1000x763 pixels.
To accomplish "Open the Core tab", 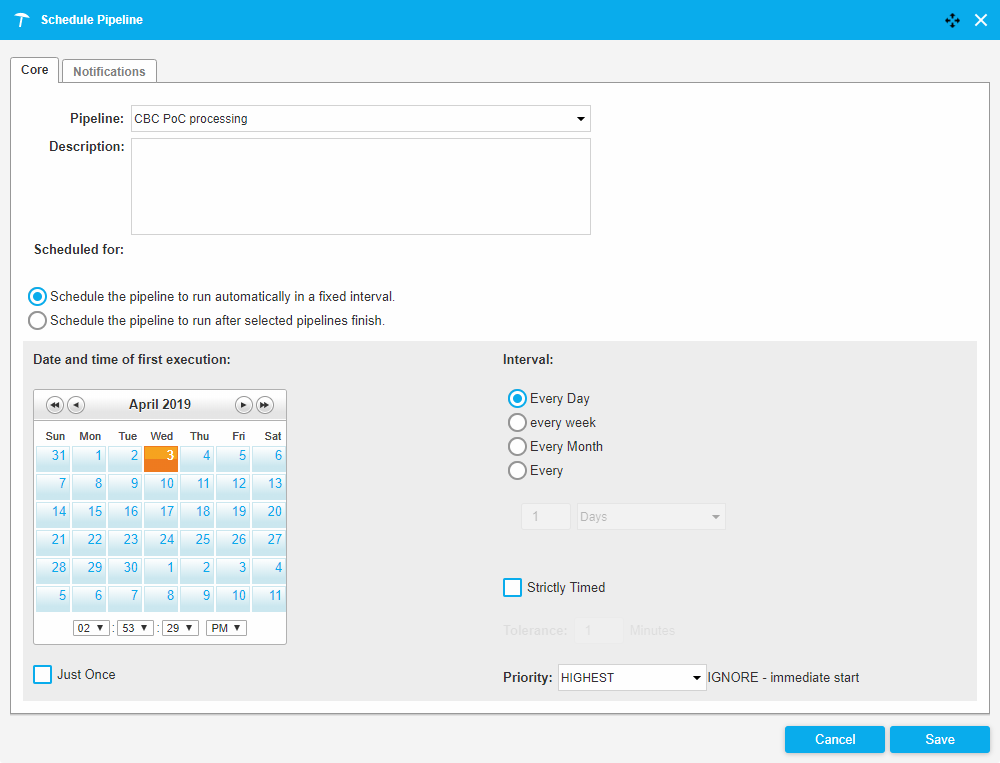I will (x=35, y=70).
